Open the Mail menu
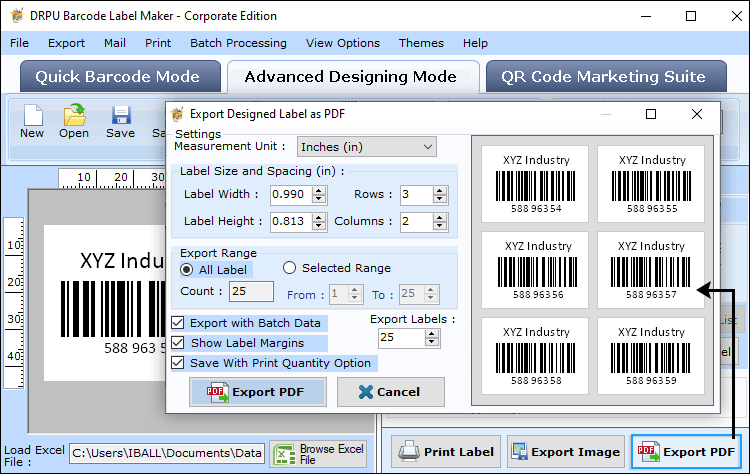The height and width of the screenshot is (474, 750). pos(115,43)
